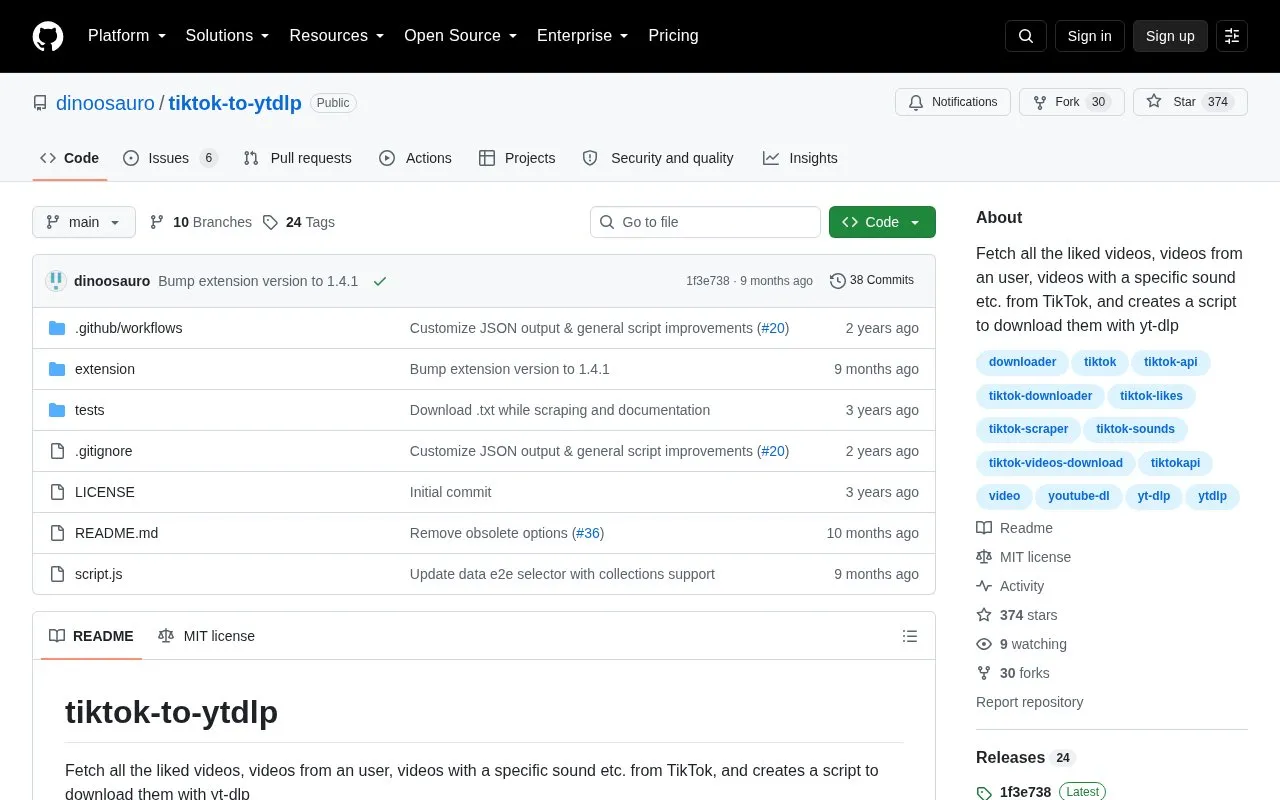The height and width of the screenshot is (800, 1280).
Task: Click the GitHub logo icon
Action: click(x=48, y=36)
